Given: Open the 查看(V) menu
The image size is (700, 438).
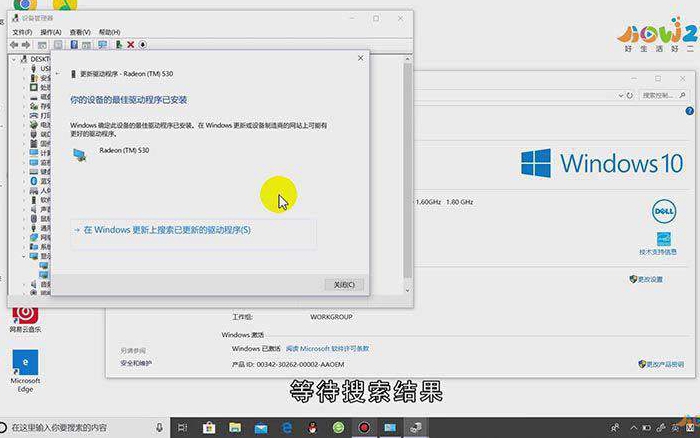Looking at the screenshot, I should pos(80,32).
